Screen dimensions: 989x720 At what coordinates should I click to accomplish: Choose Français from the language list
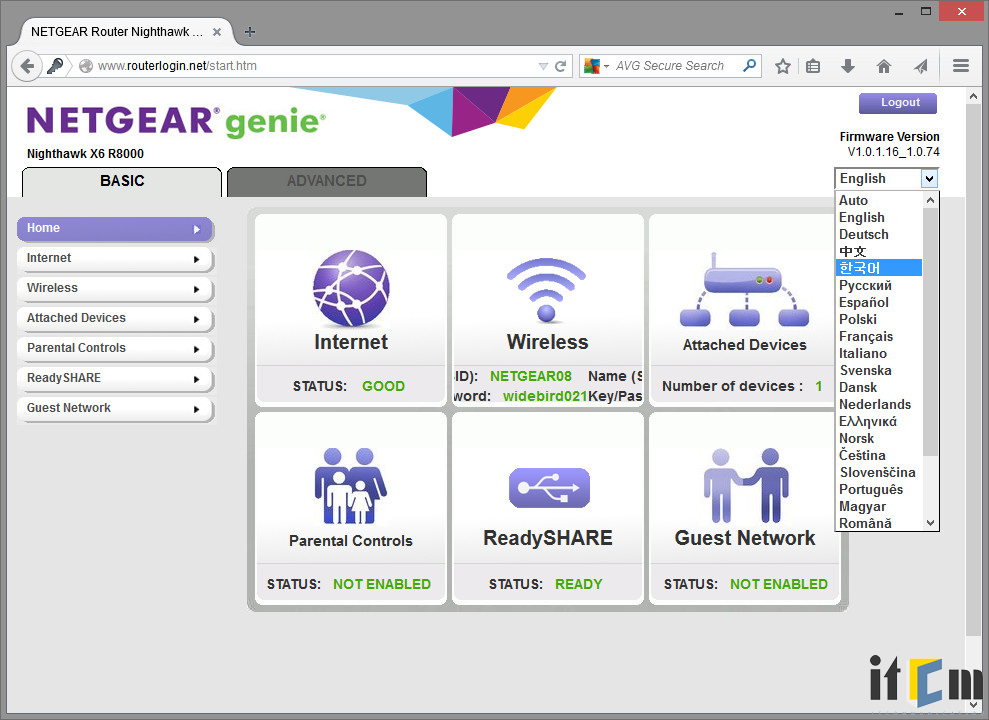[x=879, y=337]
